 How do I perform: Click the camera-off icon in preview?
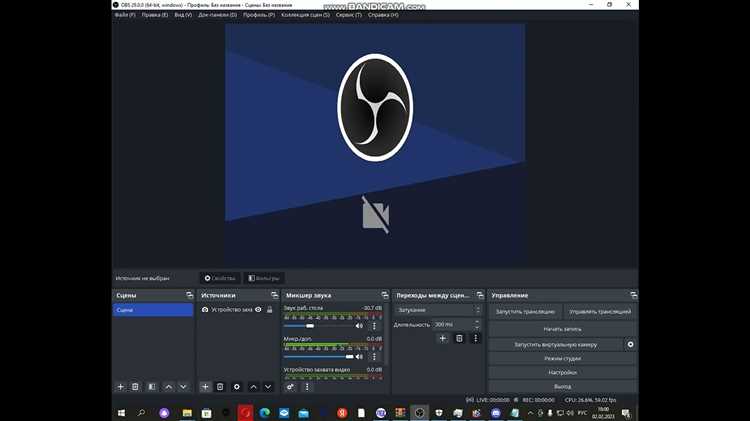(x=375, y=214)
